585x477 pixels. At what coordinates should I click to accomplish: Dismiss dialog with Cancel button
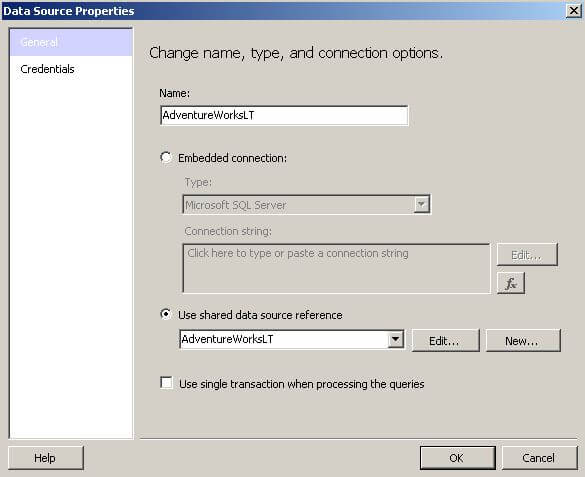click(539, 458)
